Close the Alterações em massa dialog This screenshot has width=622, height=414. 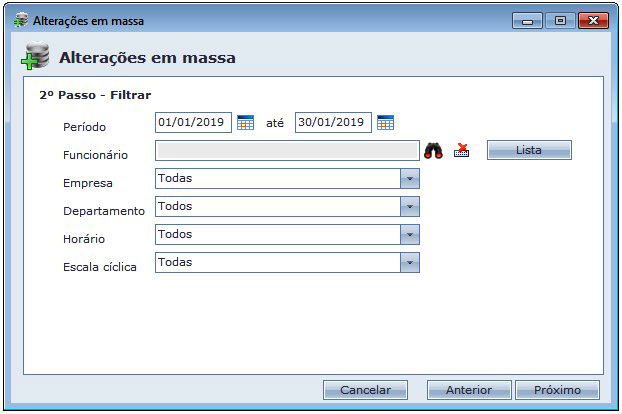click(x=593, y=20)
